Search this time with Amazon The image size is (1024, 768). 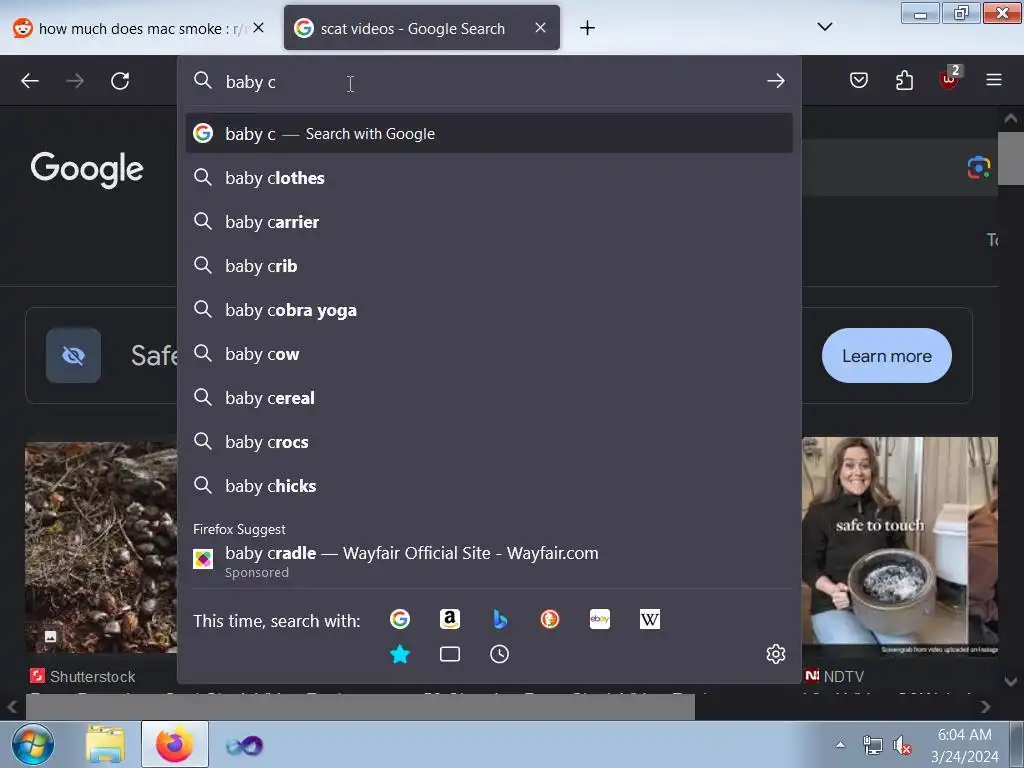point(450,618)
